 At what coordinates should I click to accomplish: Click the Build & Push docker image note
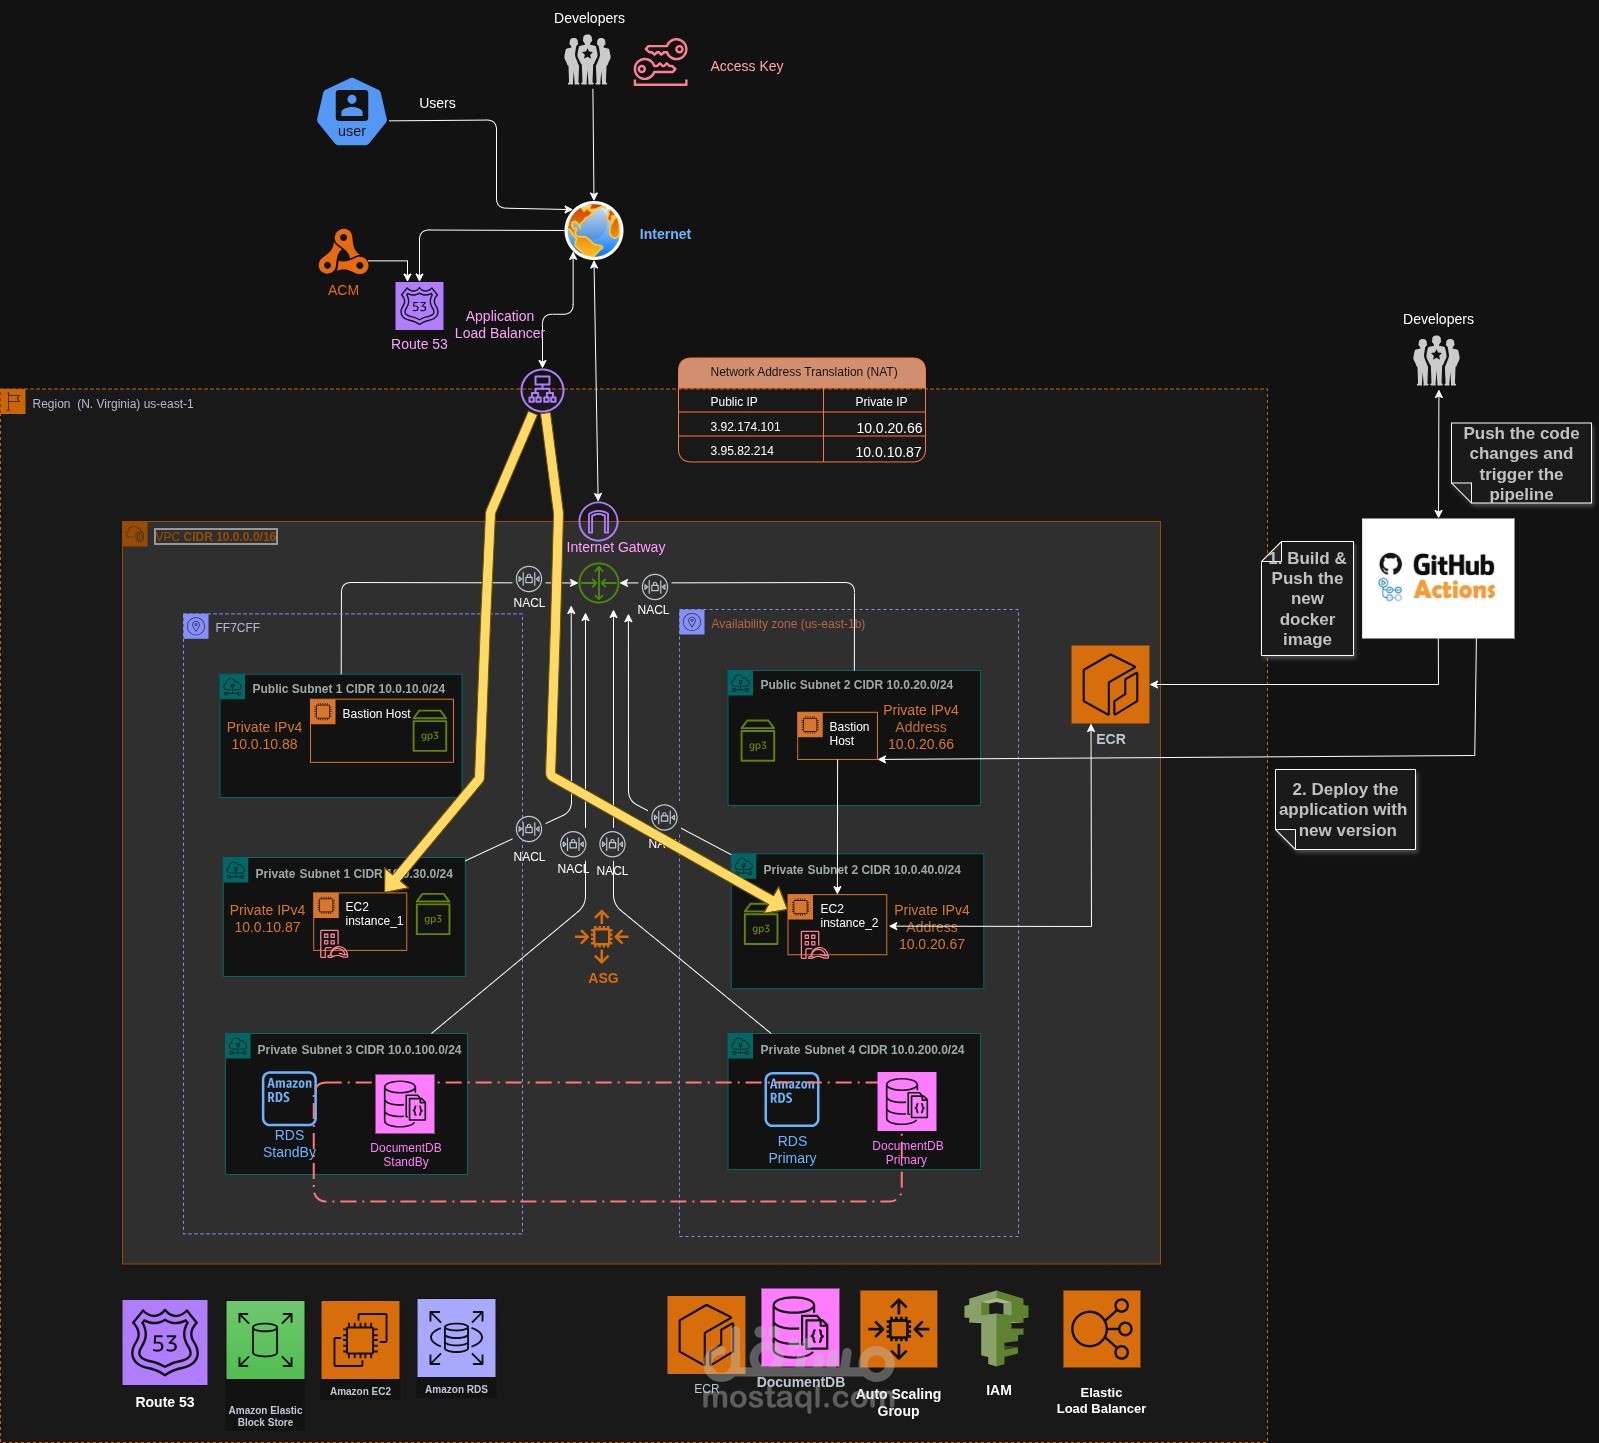point(1307,598)
